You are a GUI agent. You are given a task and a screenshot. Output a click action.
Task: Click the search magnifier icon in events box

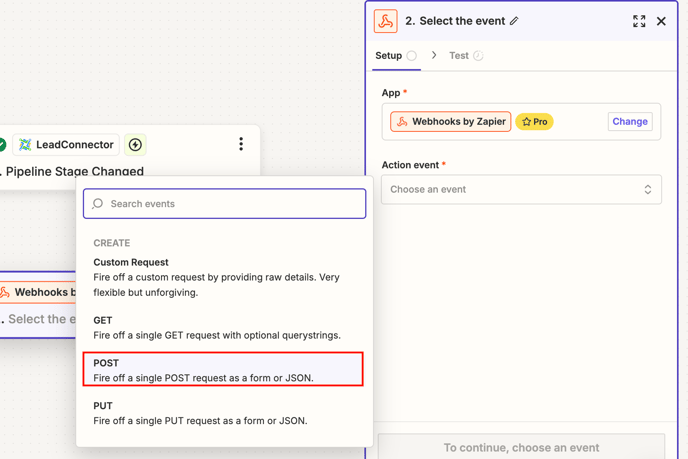tap(97, 204)
